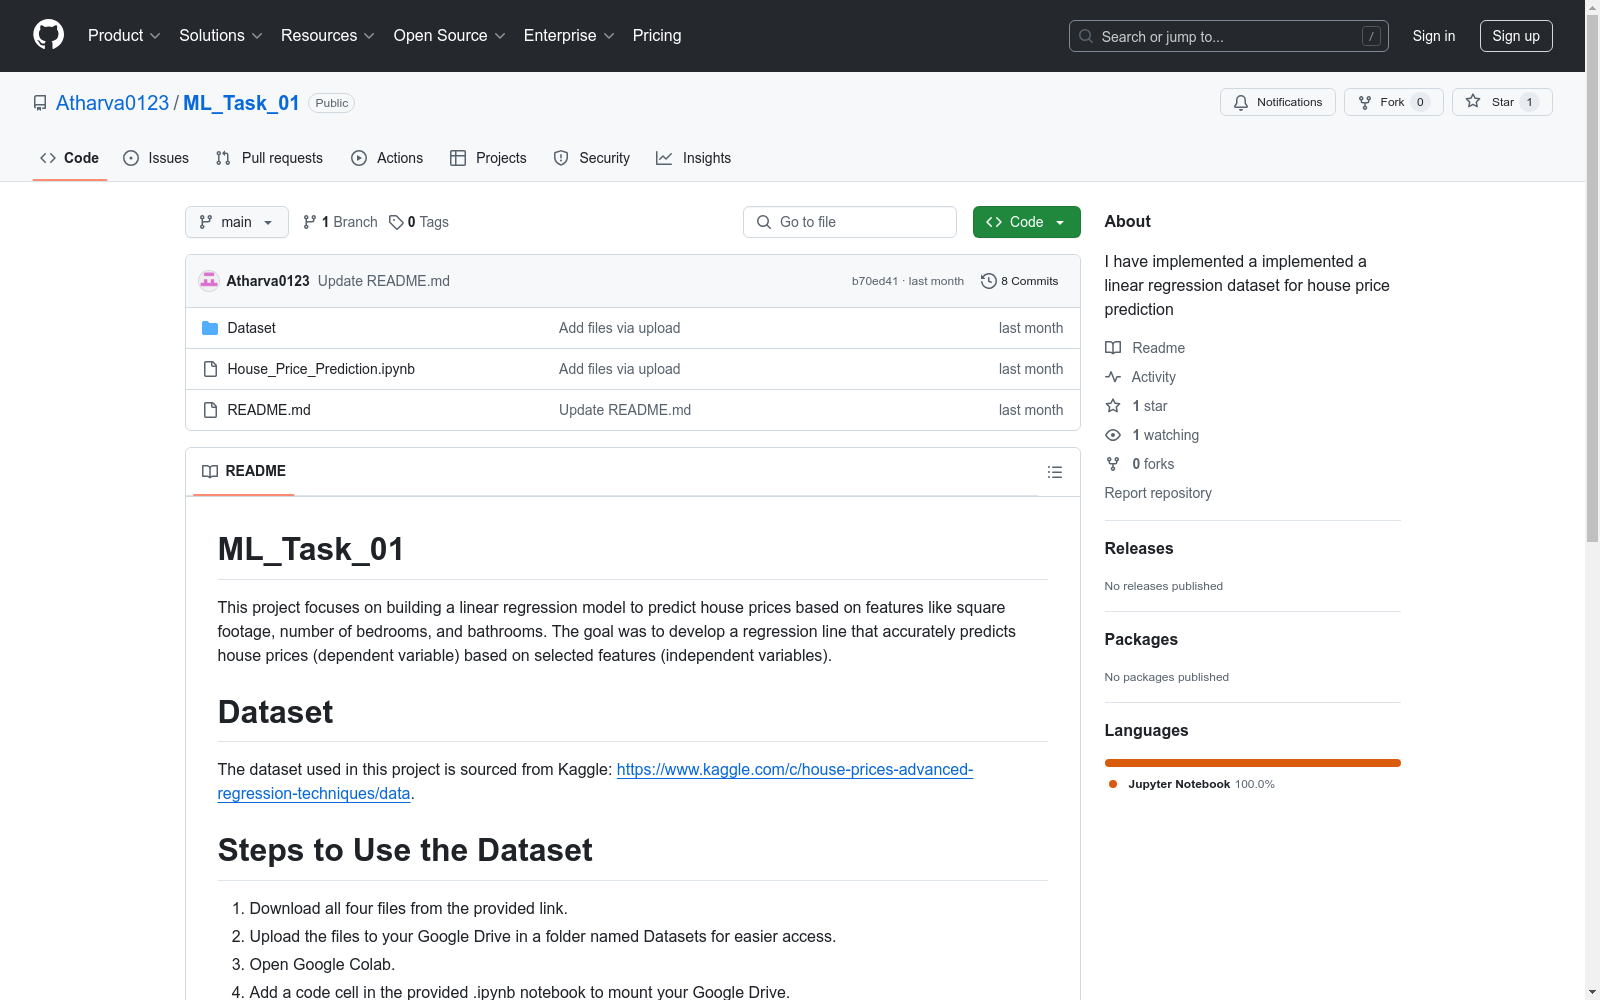Click Atharva0123's avatar in commit row
The height and width of the screenshot is (1000, 1600).
(x=209, y=281)
